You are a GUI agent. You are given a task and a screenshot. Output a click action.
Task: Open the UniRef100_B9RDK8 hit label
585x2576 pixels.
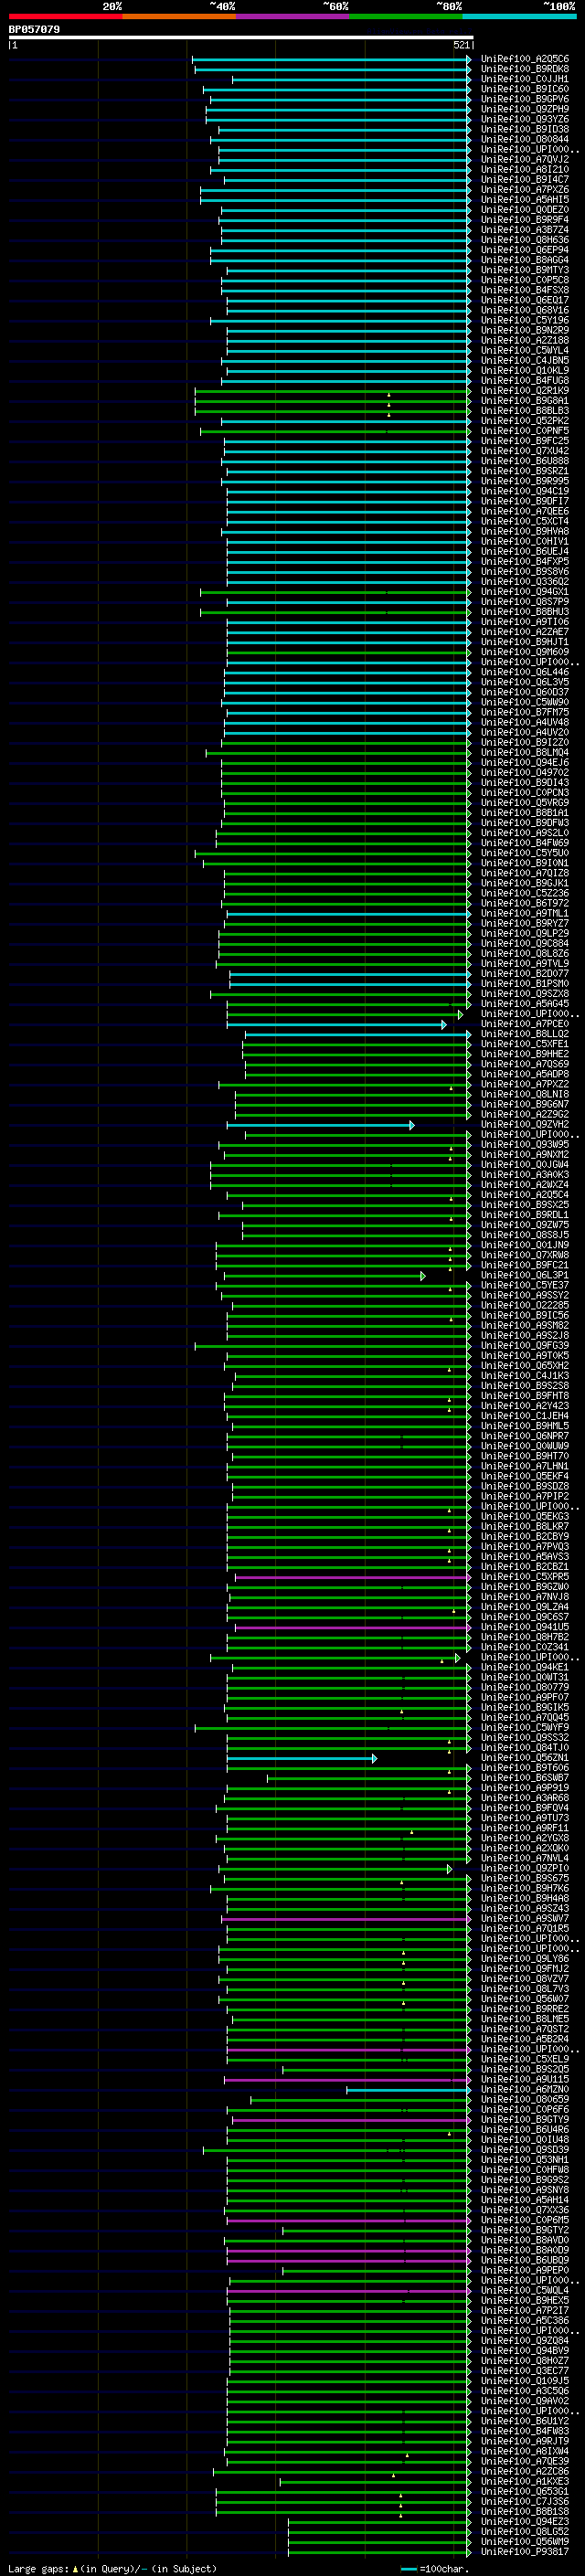pyautogui.click(x=525, y=69)
